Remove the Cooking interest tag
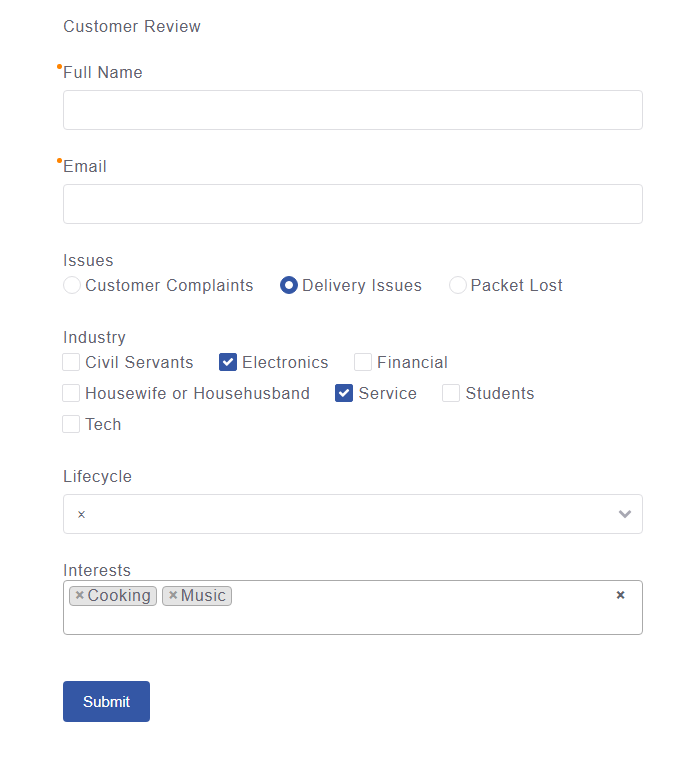 [79, 595]
